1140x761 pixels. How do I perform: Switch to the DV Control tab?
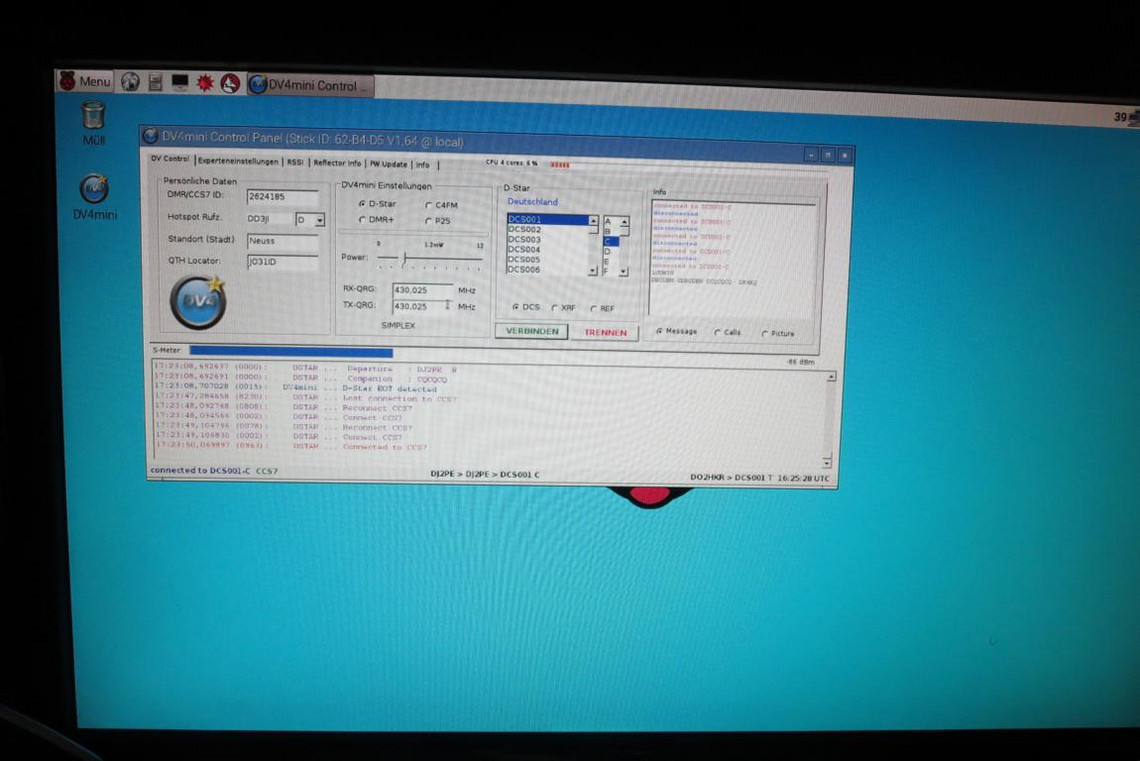point(170,158)
